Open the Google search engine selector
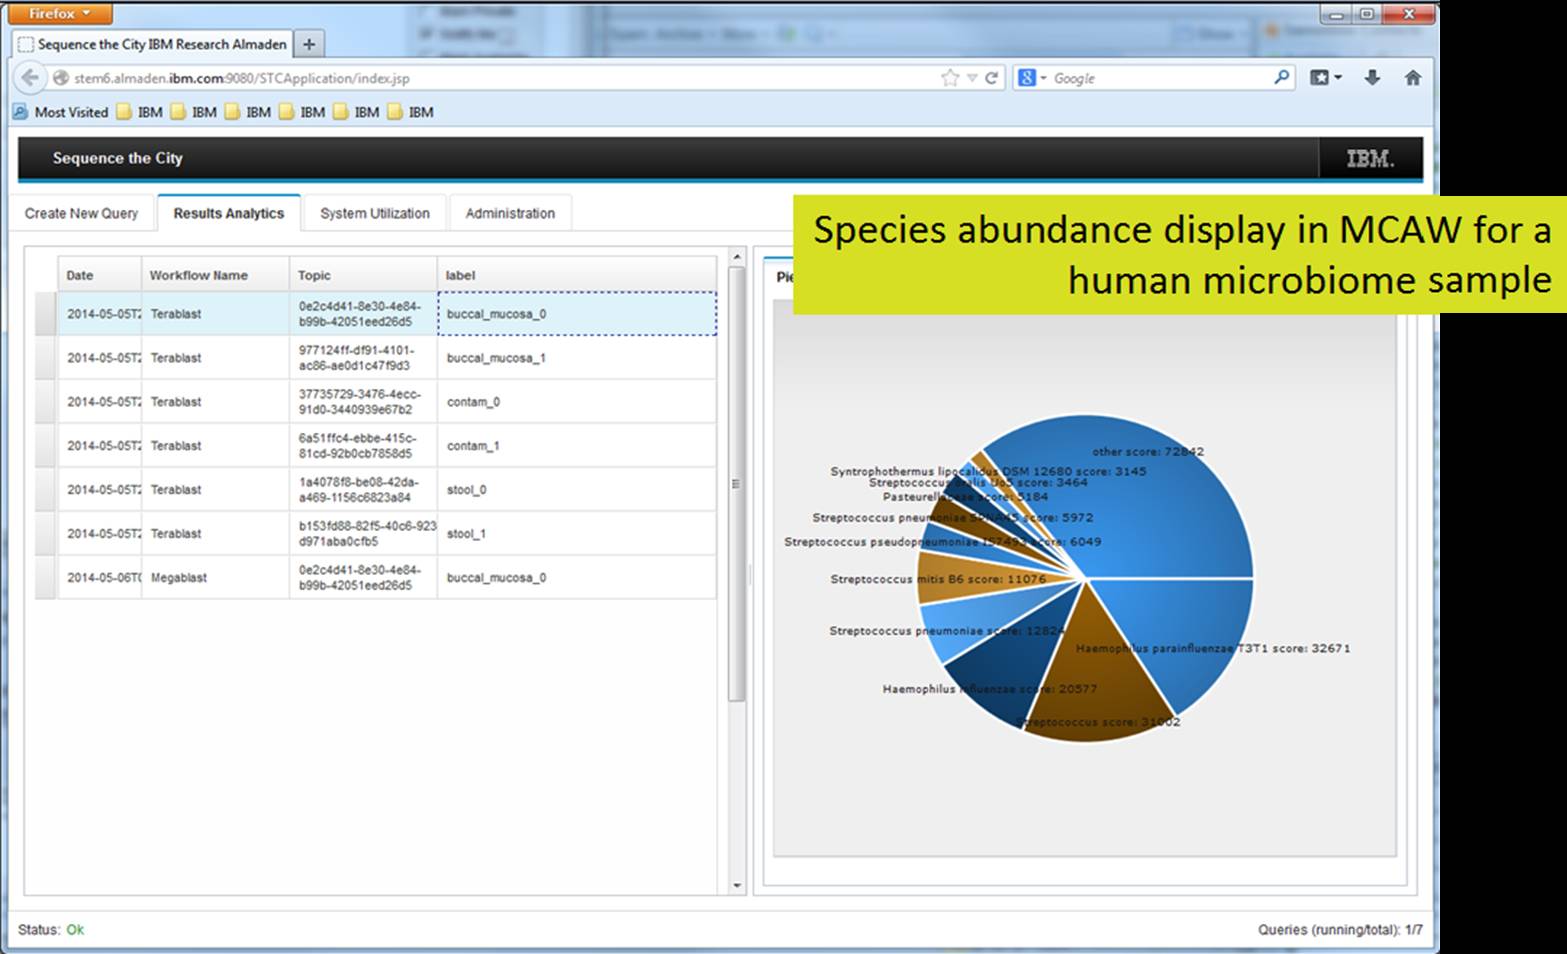This screenshot has width=1567, height=954. point(1031,78)
